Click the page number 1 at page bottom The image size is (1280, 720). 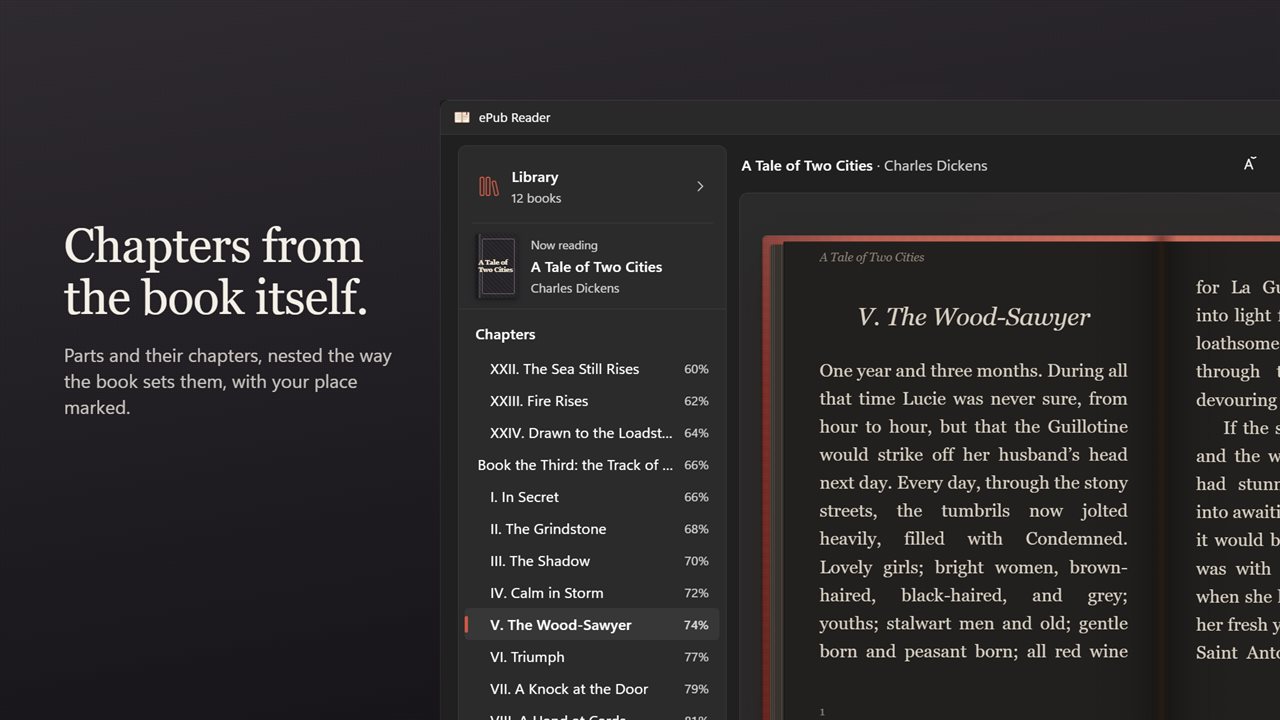click(x=822, y=712)
